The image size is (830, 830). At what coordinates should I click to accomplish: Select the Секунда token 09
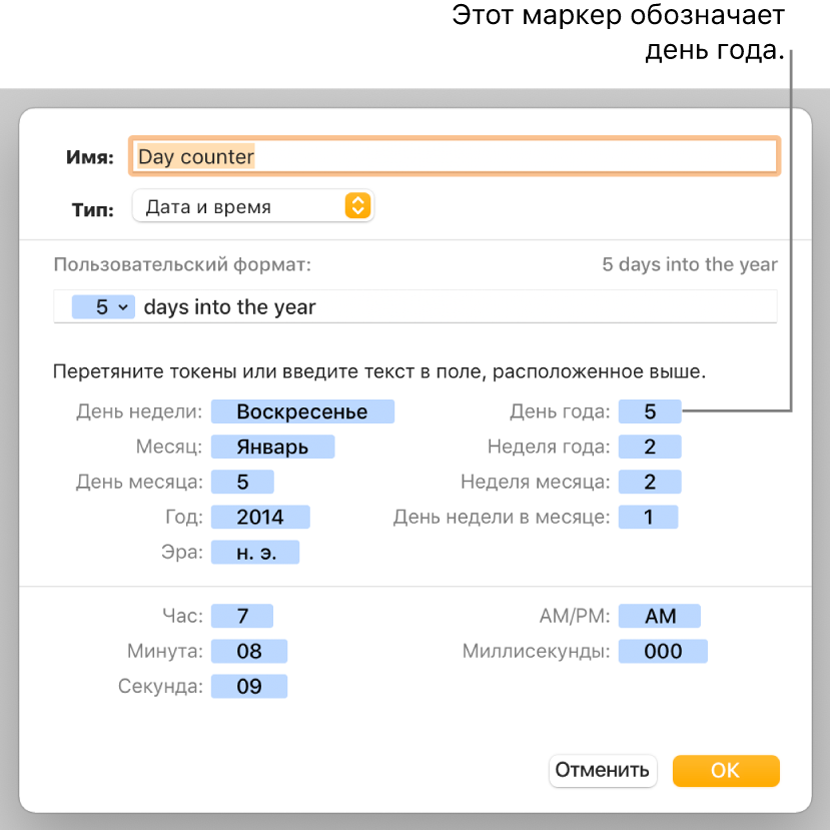249,686
